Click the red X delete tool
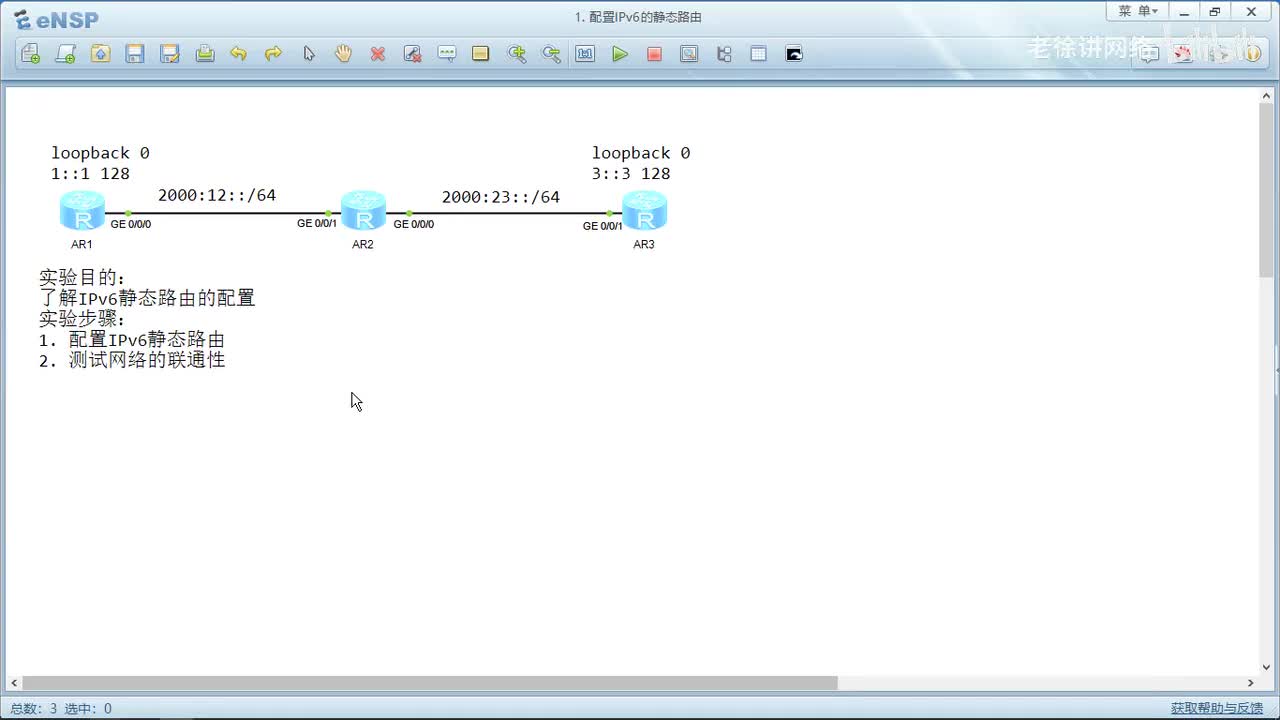Viewport: 1280px width, 720px height. point(378,54)
